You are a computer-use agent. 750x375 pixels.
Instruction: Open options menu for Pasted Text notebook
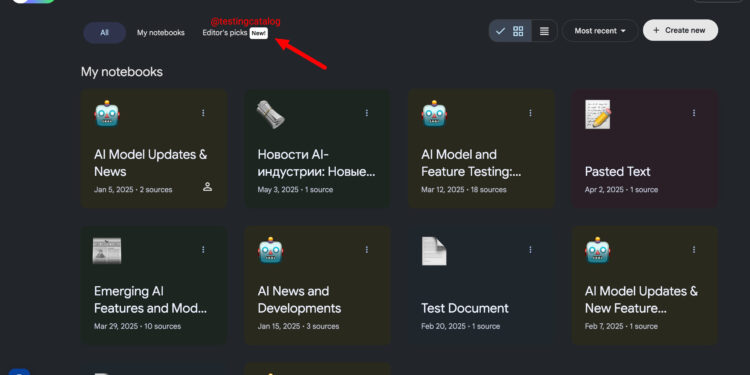(694, 113)
